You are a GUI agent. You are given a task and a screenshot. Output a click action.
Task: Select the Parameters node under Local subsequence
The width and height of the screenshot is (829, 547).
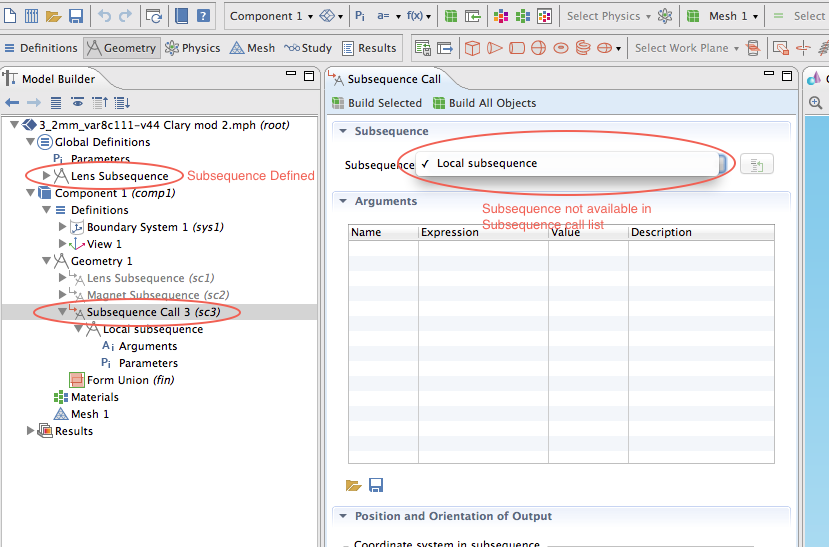coord(148,363)
